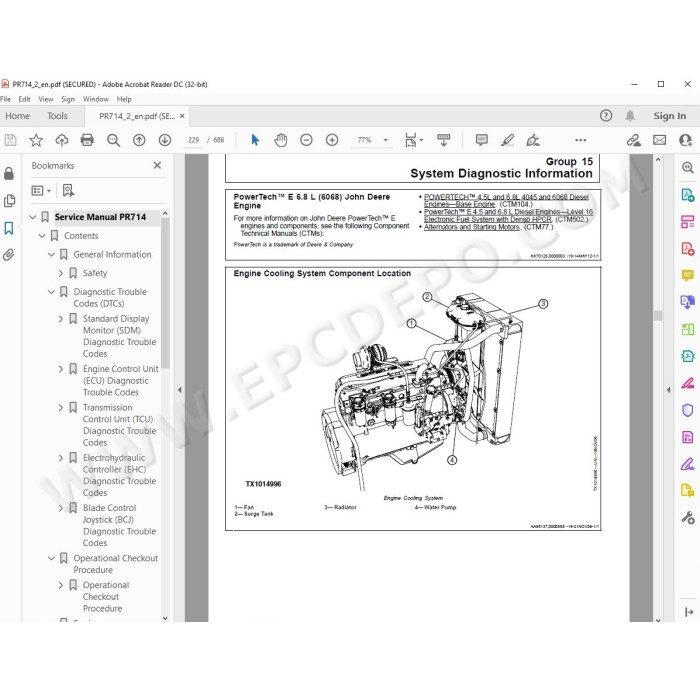Click the Sign In button

tap(670, 116)
